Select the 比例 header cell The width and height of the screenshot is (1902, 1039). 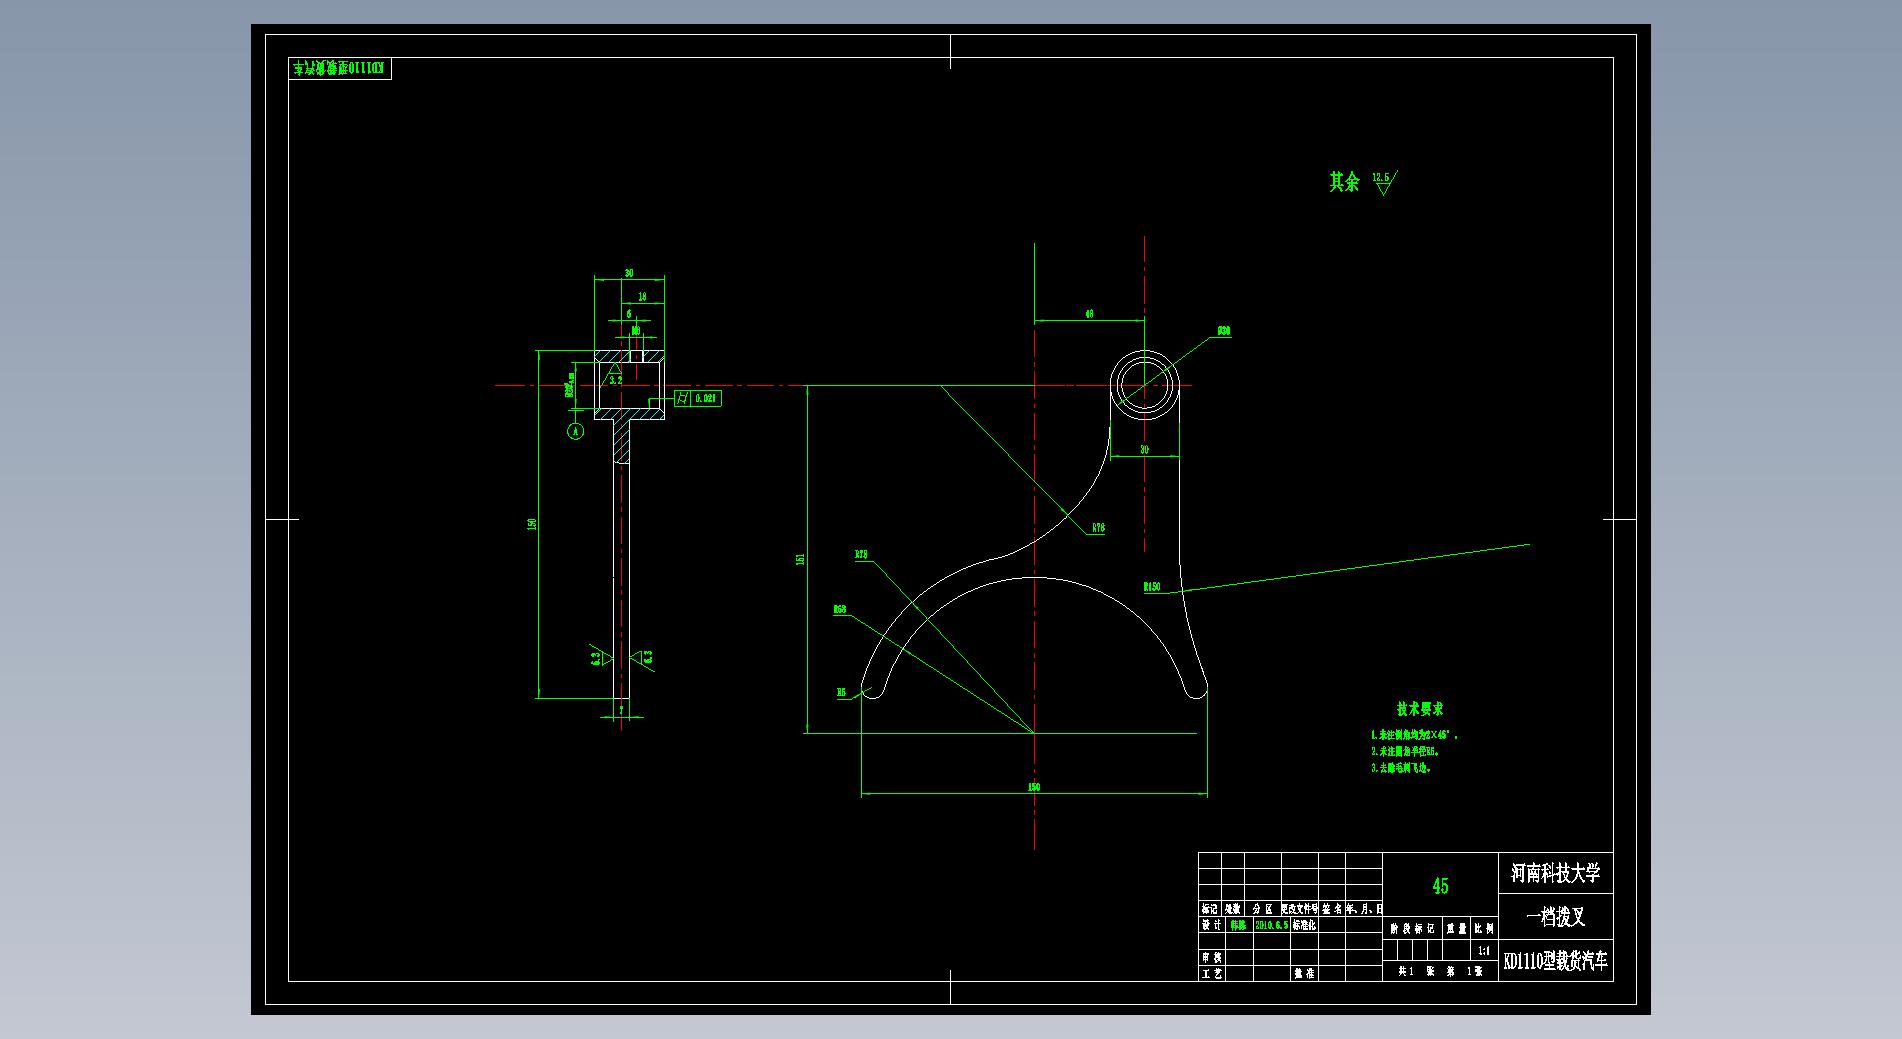tap(1484, 929)
